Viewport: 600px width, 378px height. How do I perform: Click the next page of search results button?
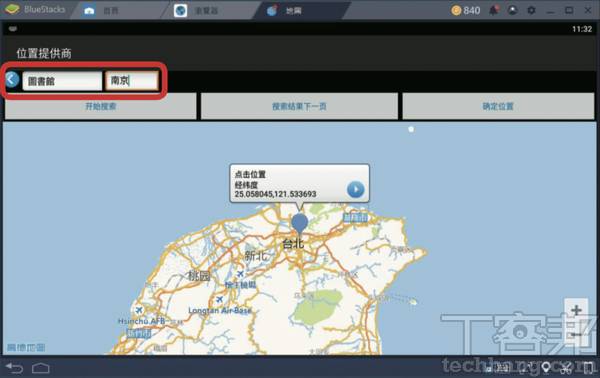tap(299, 106)
